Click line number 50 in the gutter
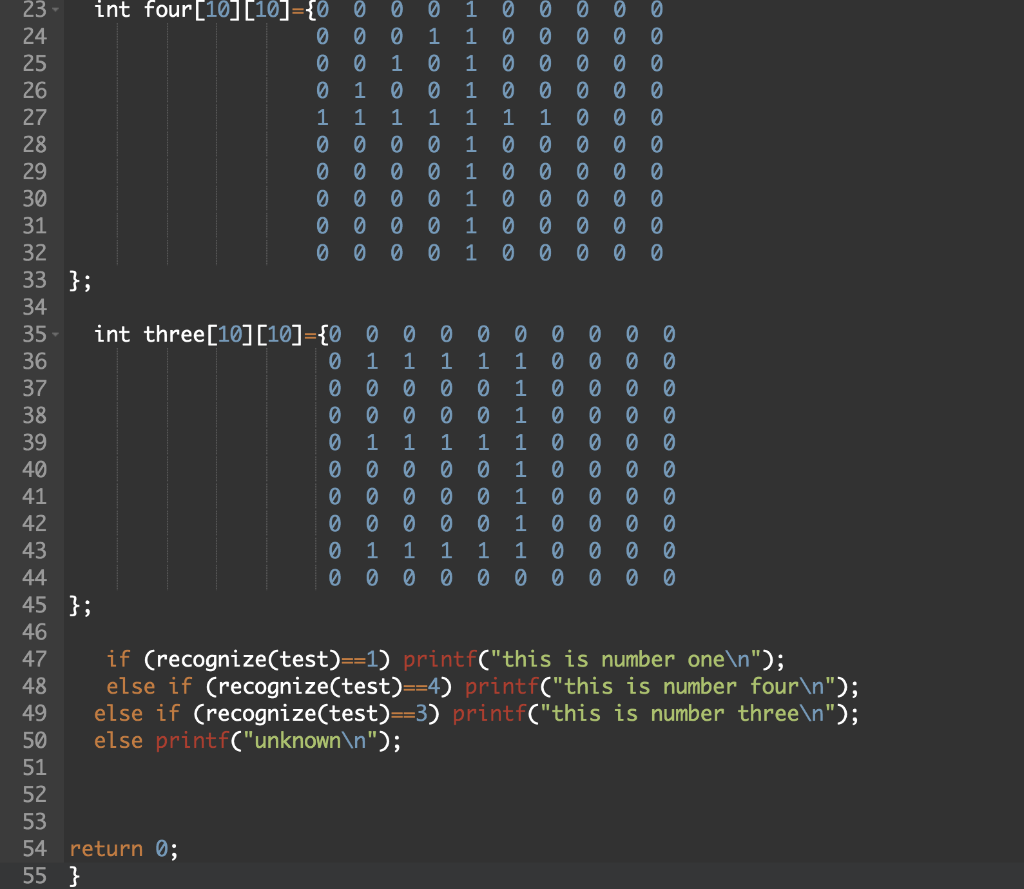 [35, 741]
